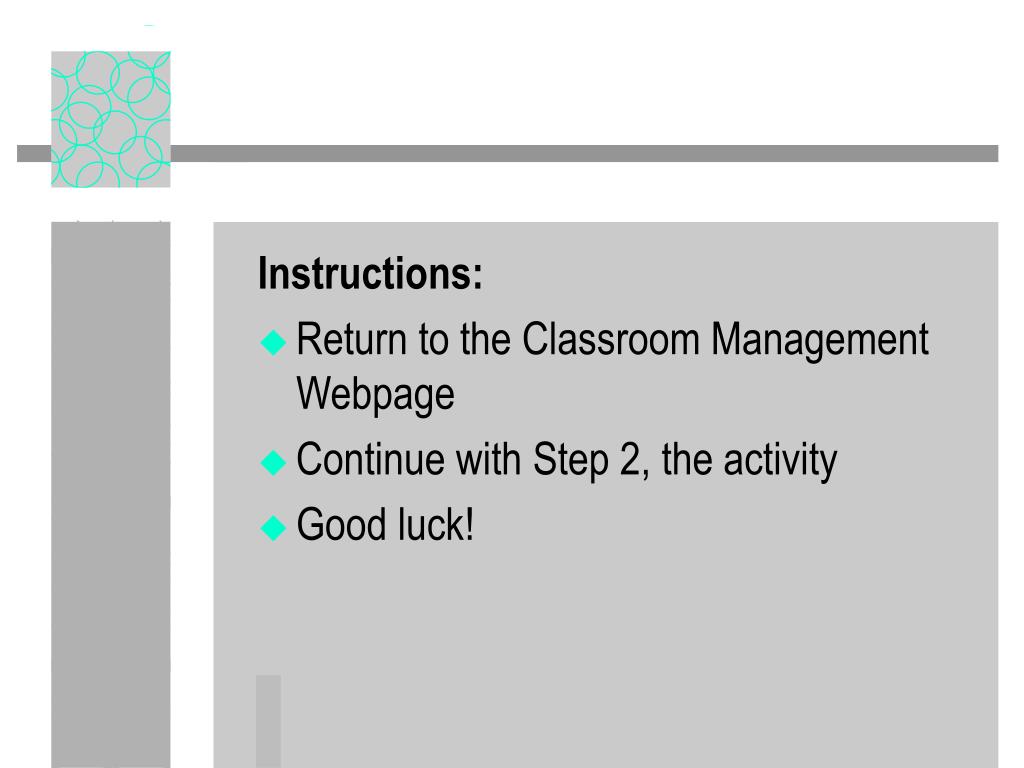Select the diamond bullet beside Return line

273,342
